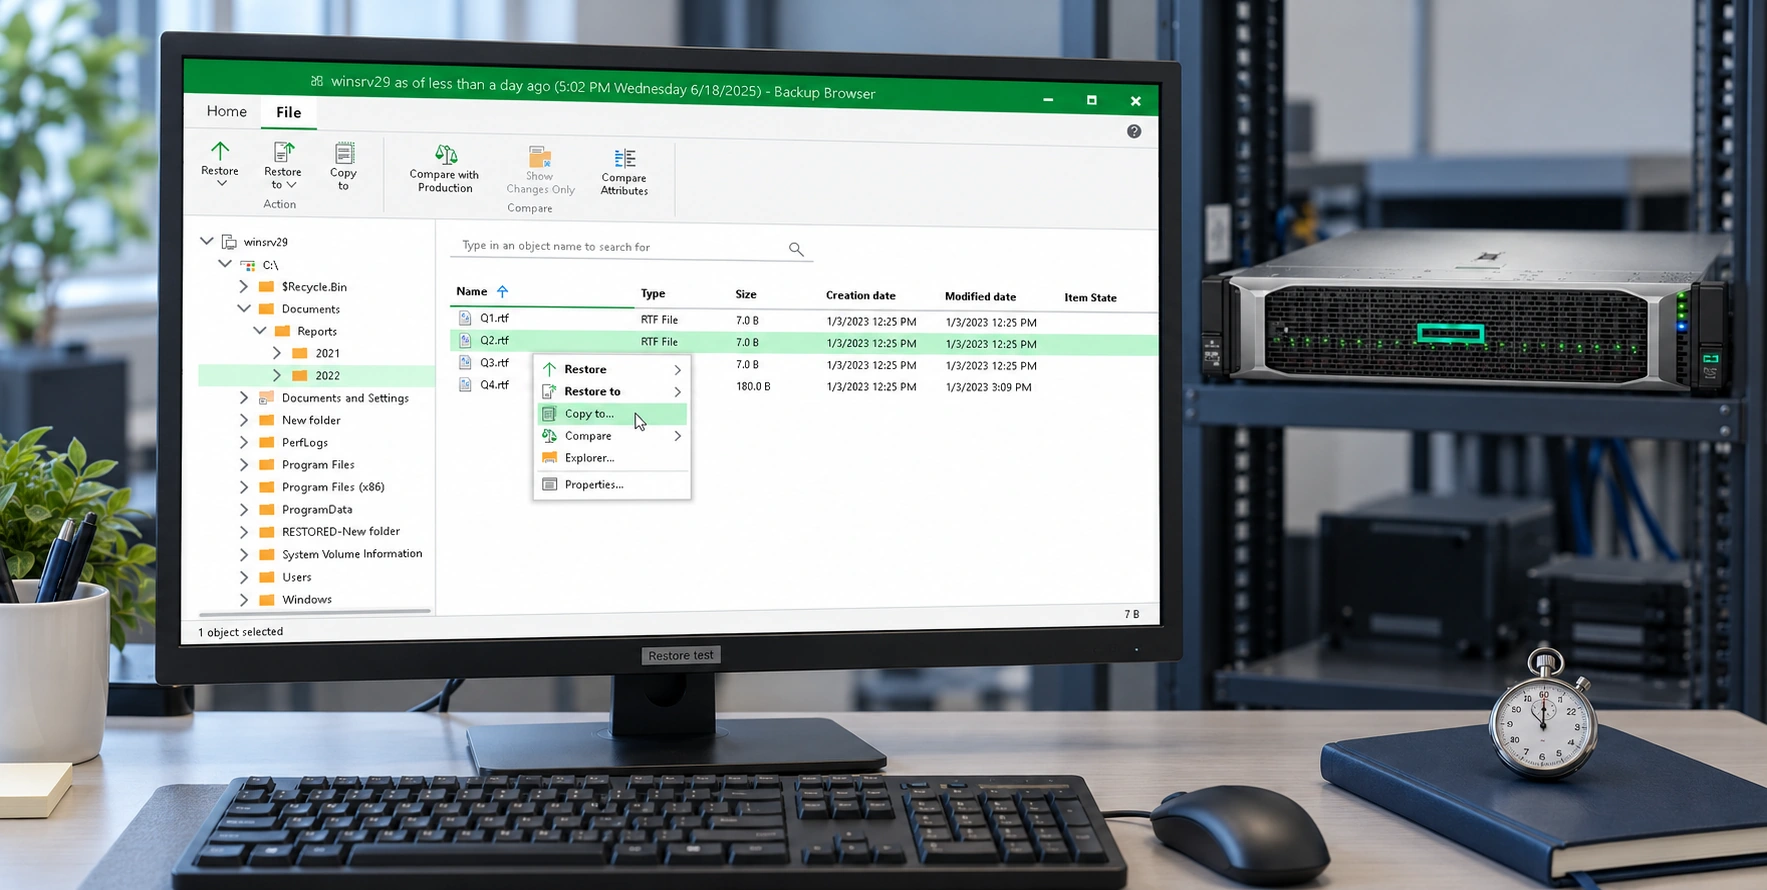
Task: Click the Windows folder icon
Action: pyautogui.click(x=266, y=599)
